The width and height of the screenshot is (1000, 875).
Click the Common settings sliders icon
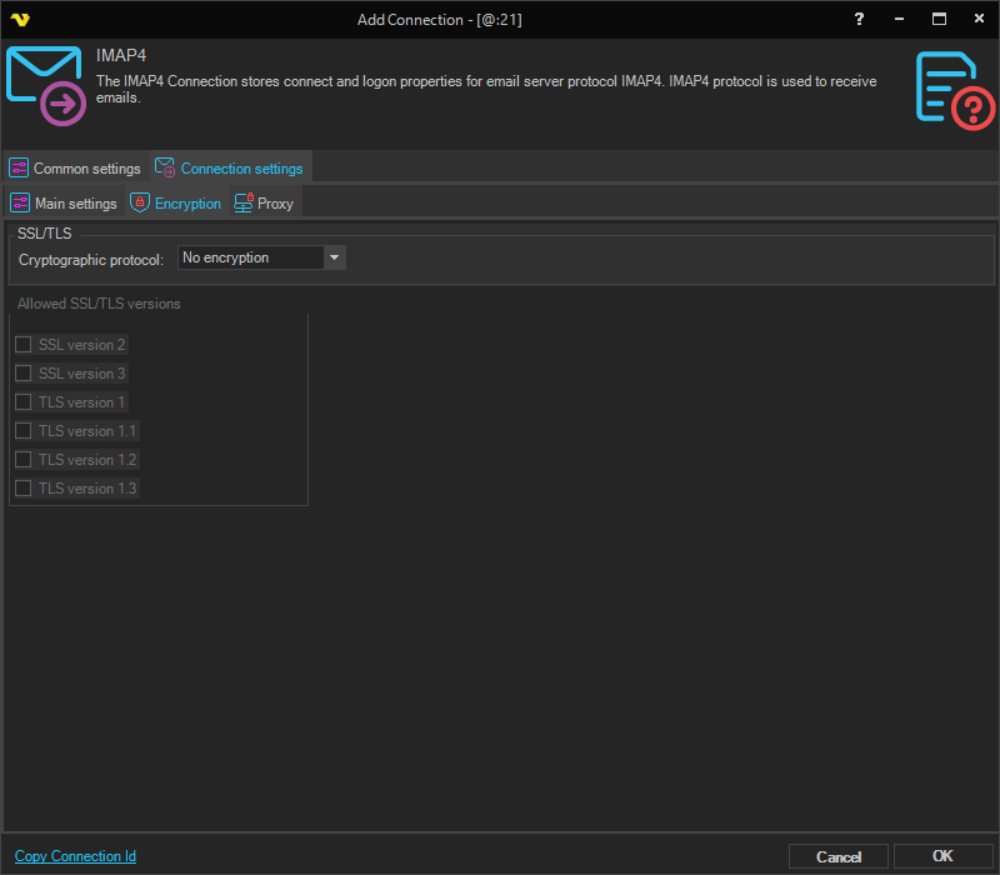(x=18, y=168)
